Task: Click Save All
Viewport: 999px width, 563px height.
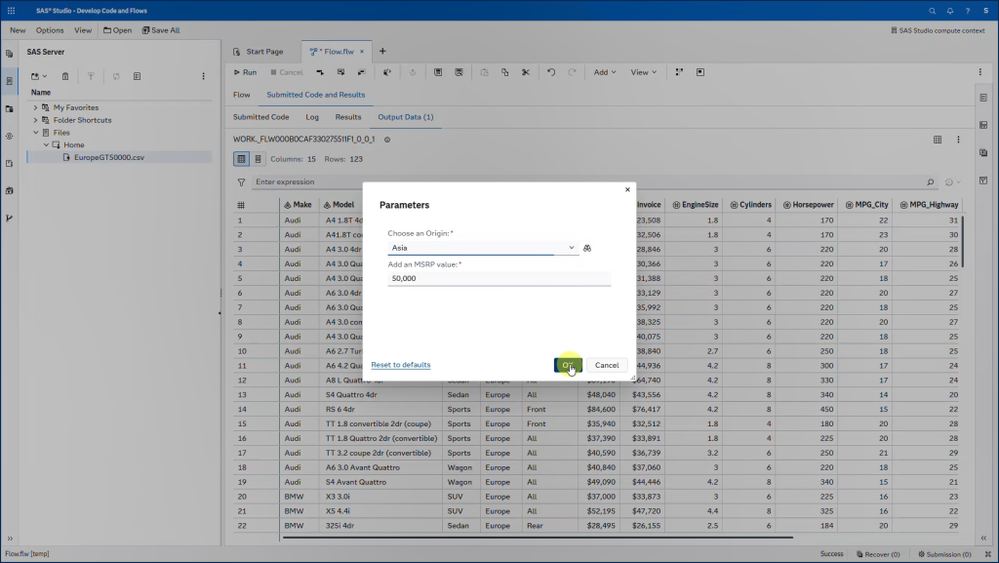Action: [161, 30]
